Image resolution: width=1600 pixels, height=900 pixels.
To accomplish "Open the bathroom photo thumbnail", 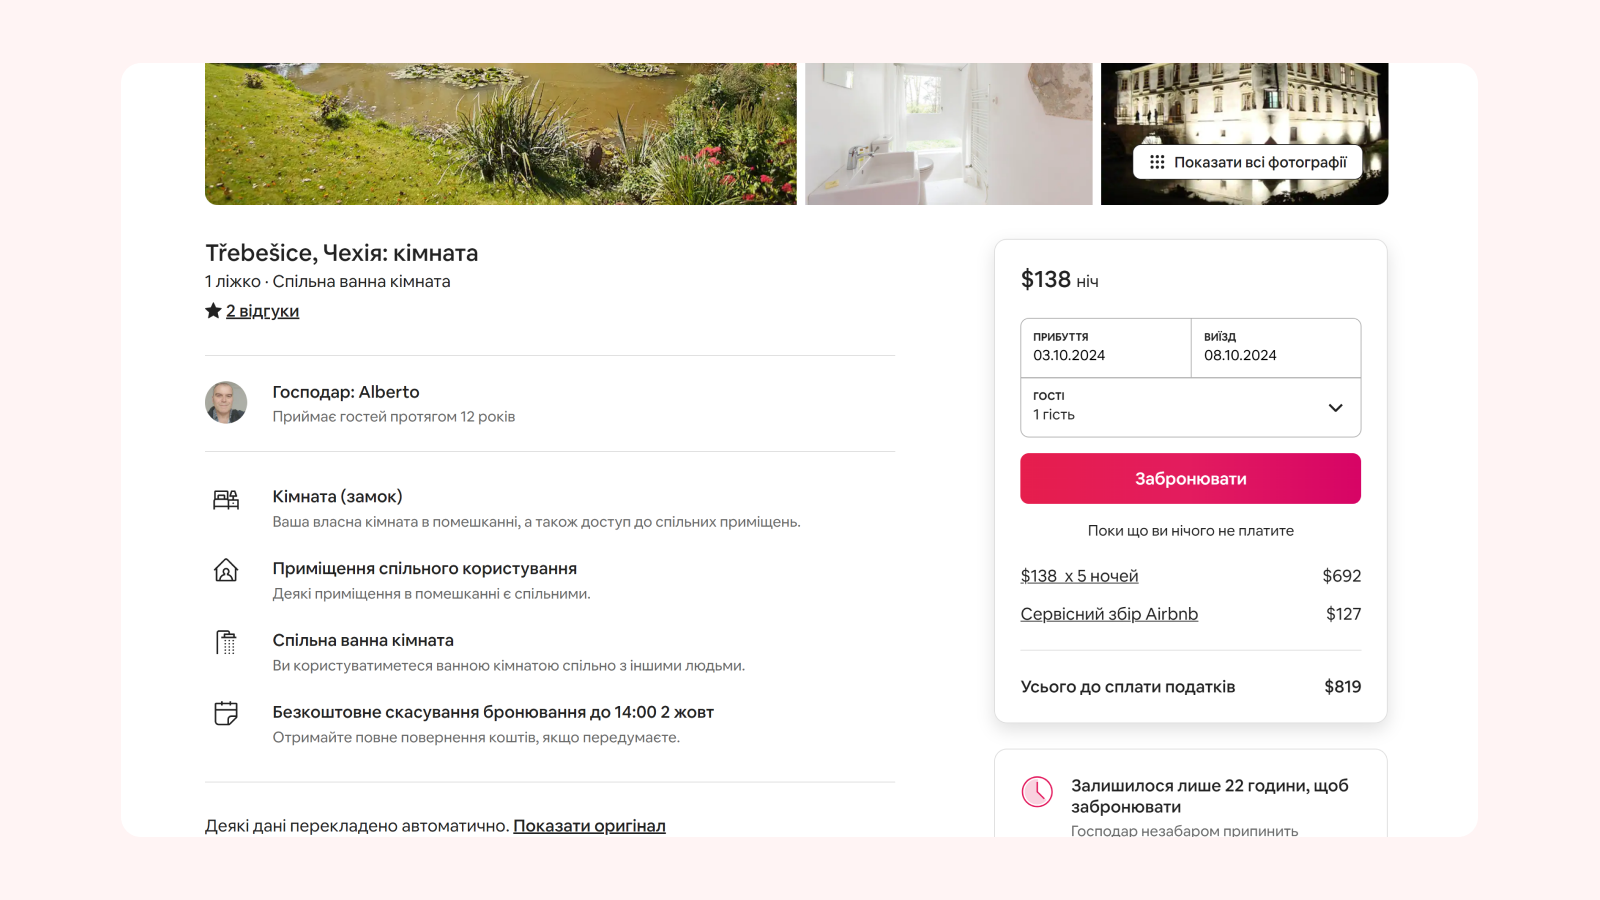I will coord(948,130).
